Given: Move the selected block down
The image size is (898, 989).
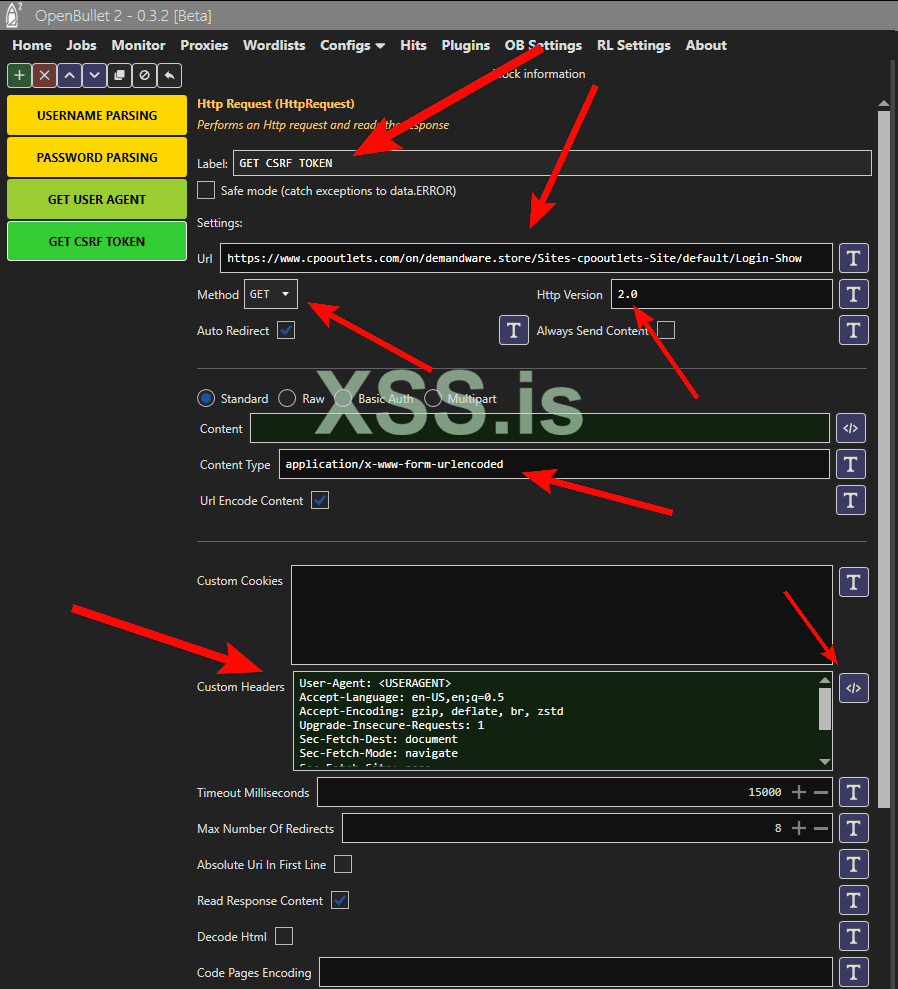Looking at the screenshot, I should 94,76.
